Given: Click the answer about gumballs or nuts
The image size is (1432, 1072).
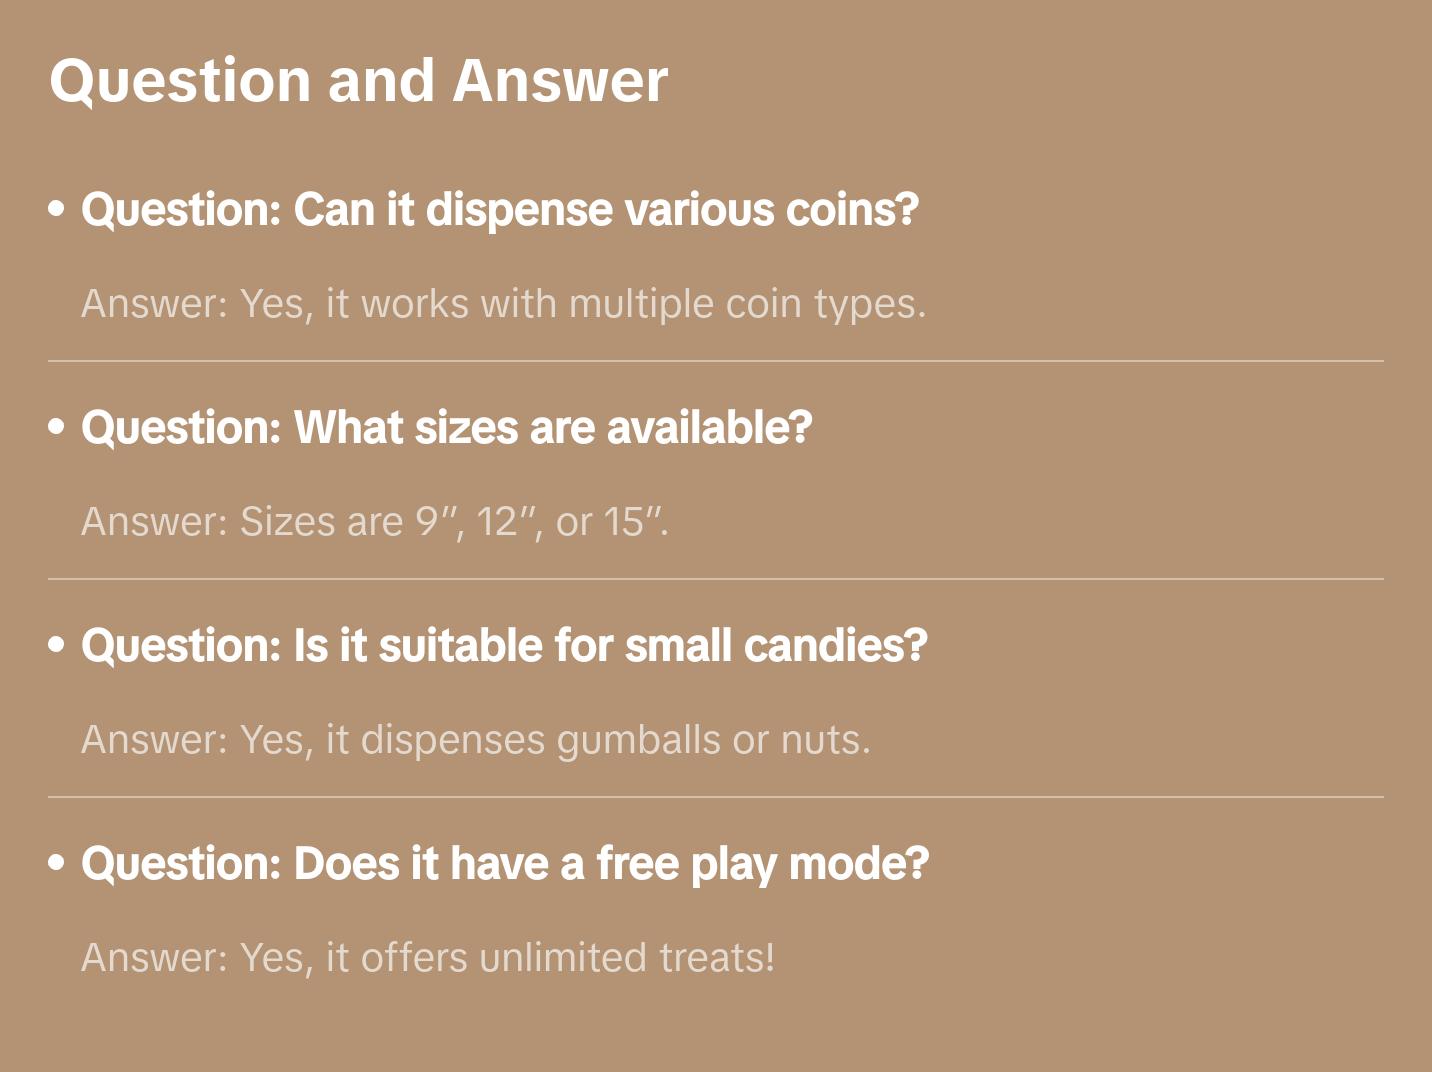Looking at the screenshot, I should click(476, 740).
